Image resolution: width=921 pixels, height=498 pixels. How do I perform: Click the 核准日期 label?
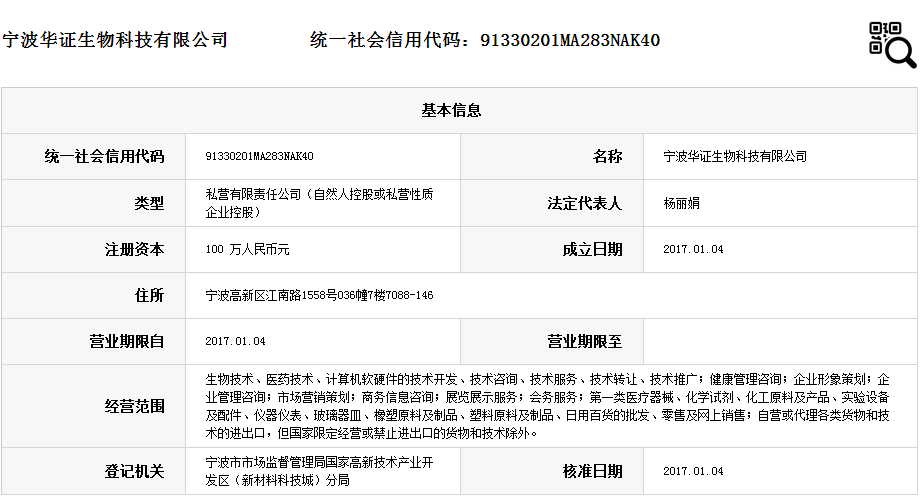592,472
